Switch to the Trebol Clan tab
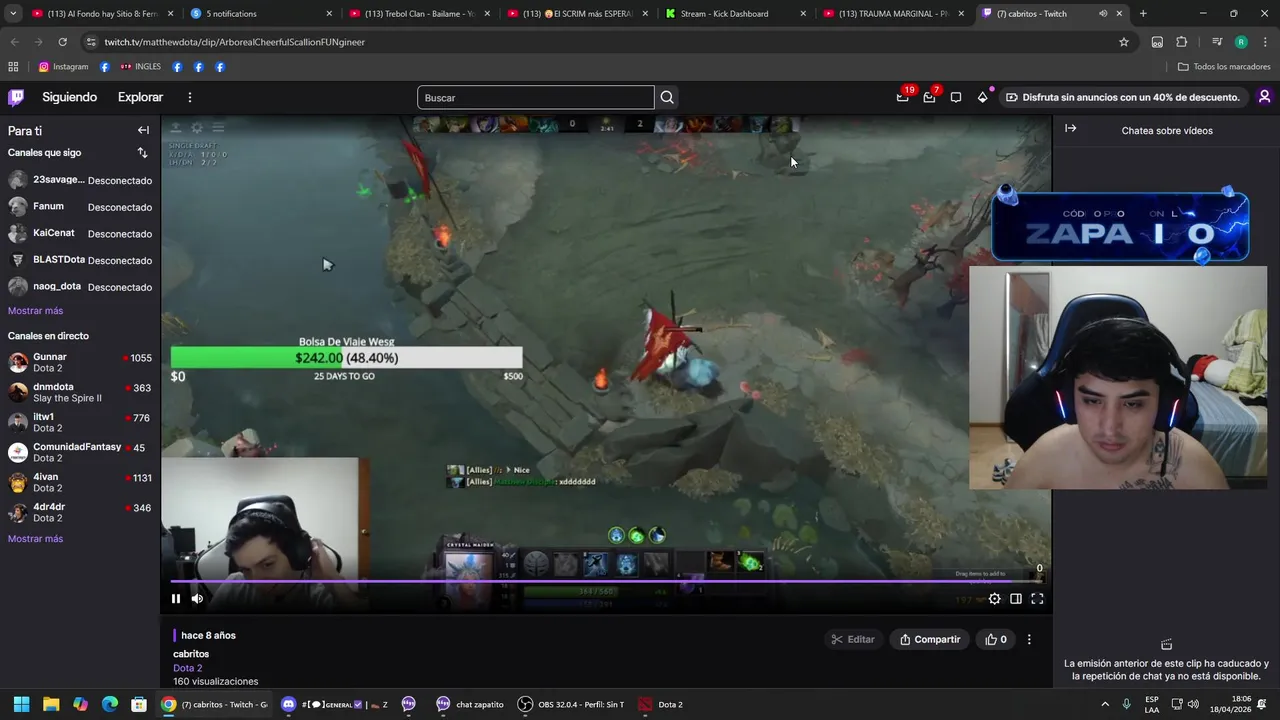 (x=420, y=14)
